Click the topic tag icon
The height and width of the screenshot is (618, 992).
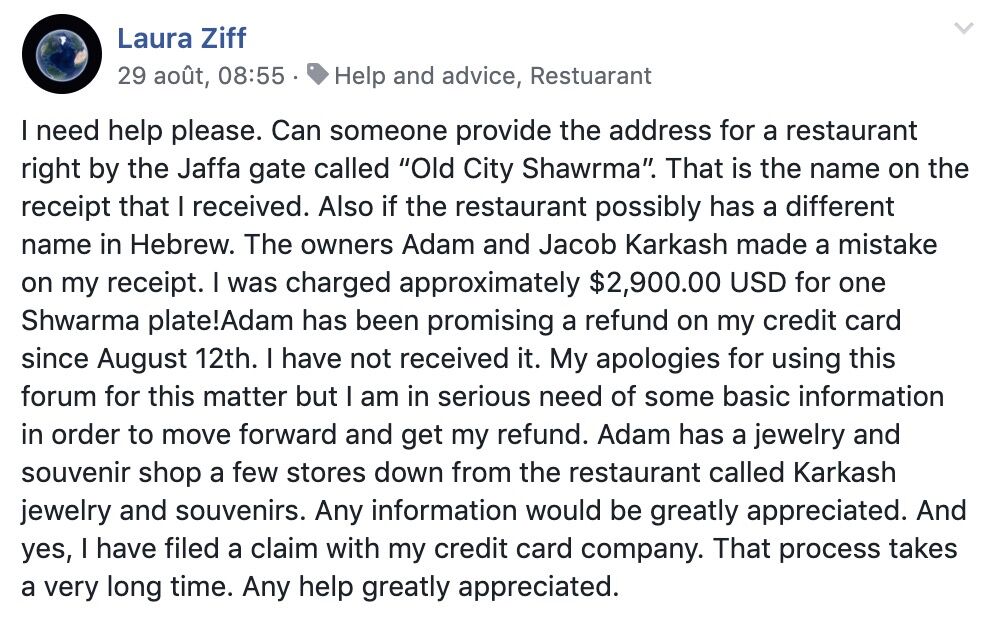click(318, 75)
